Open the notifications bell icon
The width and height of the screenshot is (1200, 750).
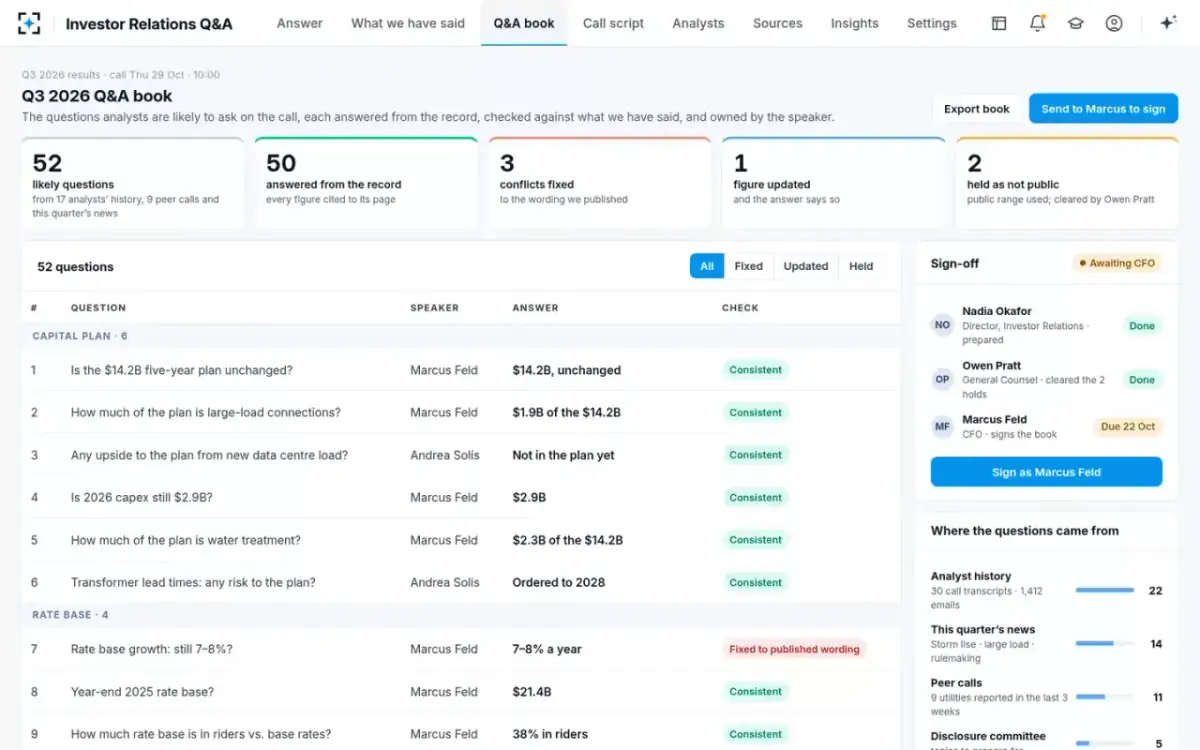point(1037,23)
